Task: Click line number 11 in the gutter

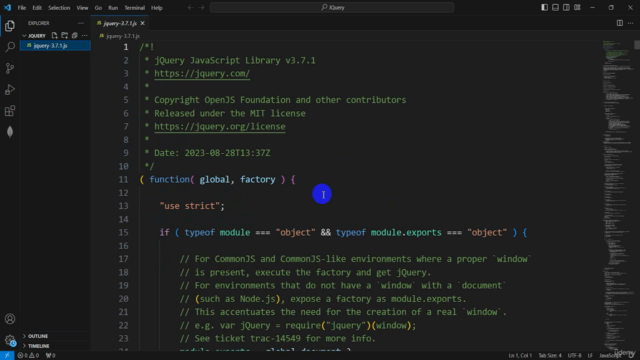Action: point(123,180)
